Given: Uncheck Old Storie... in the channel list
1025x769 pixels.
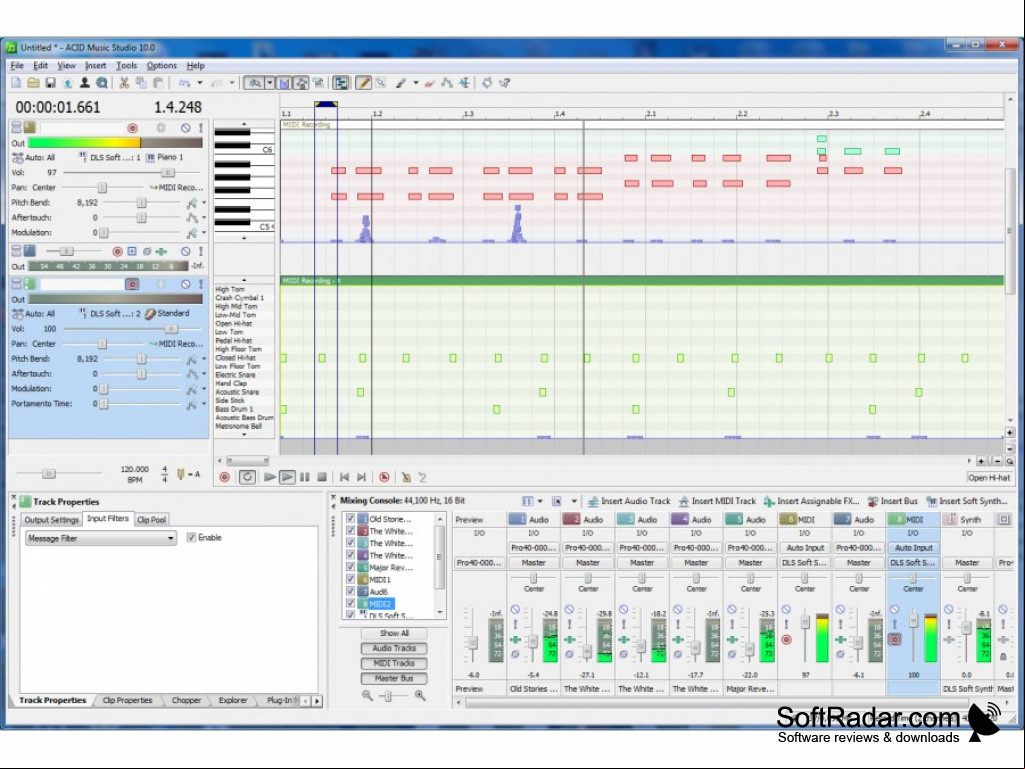Looking at the screenshot, I should [x=350, y=519].
